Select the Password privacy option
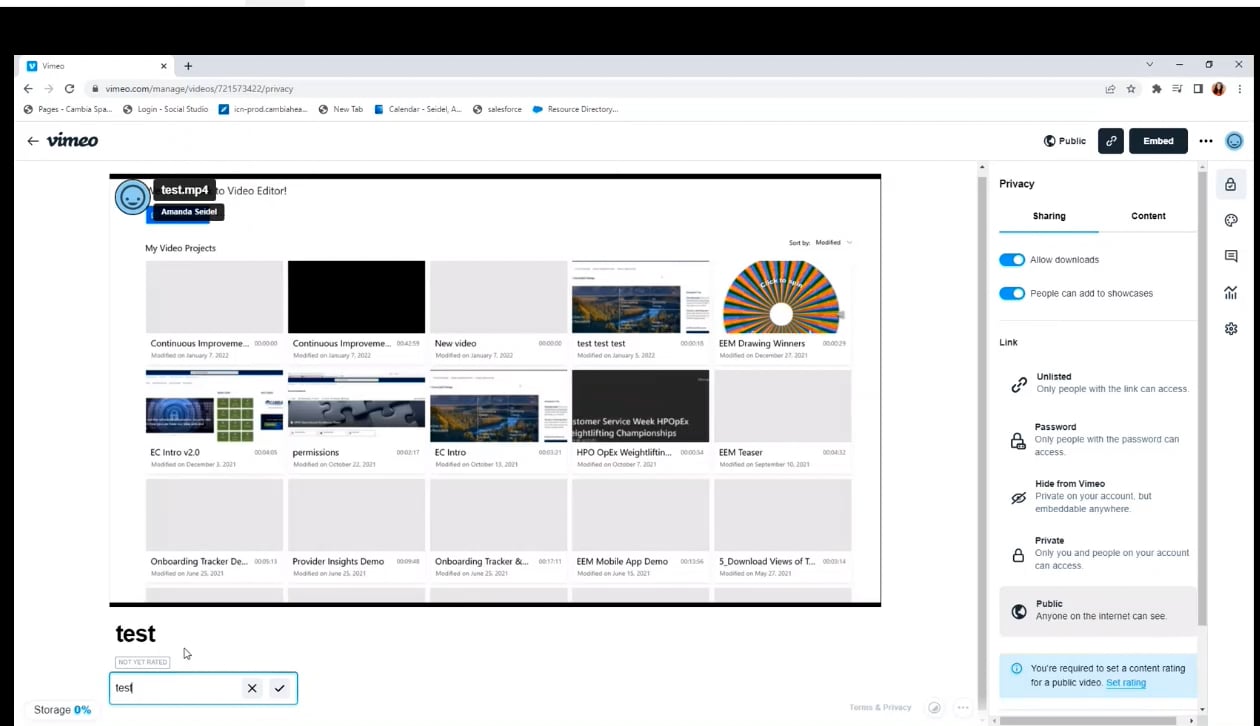Image resolution: width=1260 pixels, height=726 pixels. 1098,439
